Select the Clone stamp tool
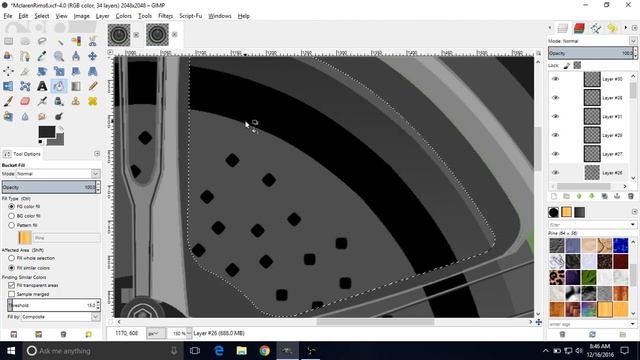The image size is (640, 360). click(x=76, y=101)
